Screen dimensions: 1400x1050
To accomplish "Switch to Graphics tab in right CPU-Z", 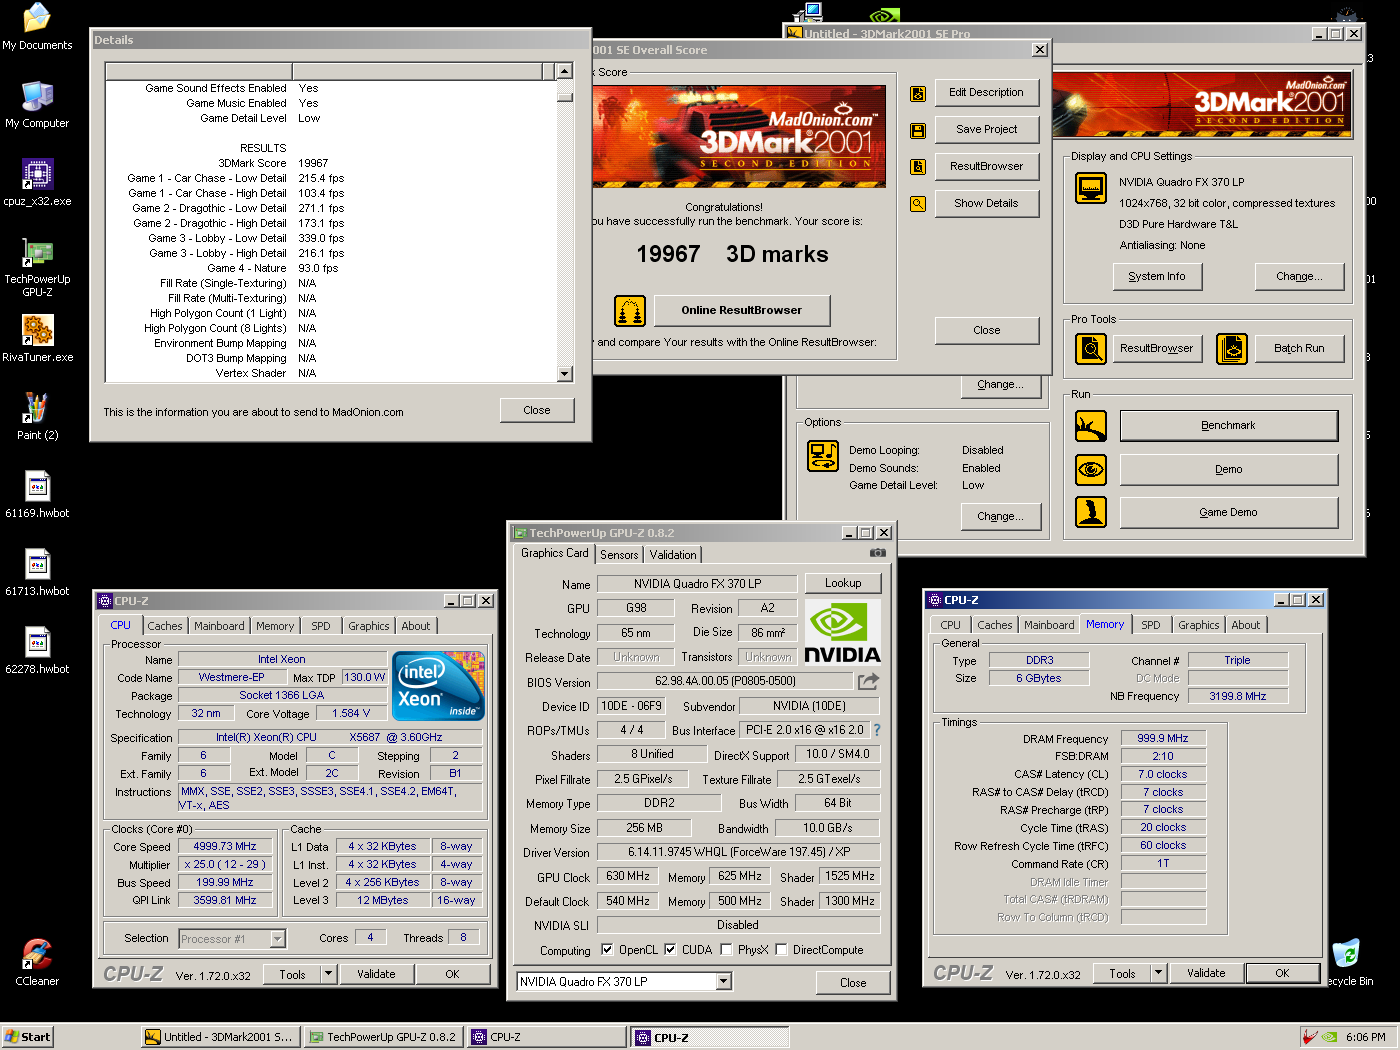I will [x=1198, y=625].
